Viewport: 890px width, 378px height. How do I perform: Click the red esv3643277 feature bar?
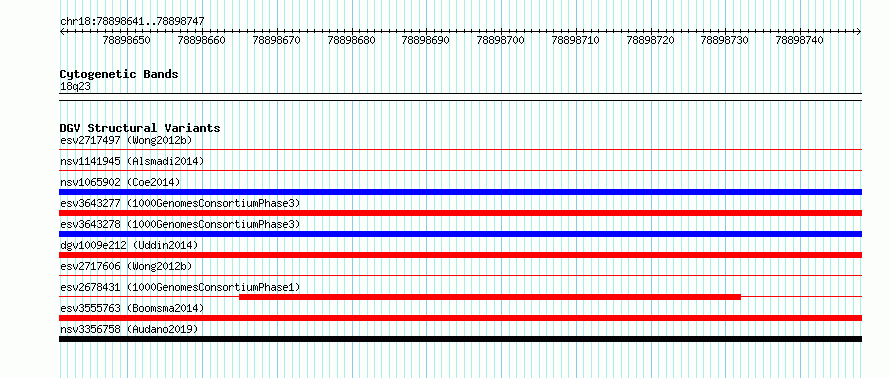coord(460,213)
